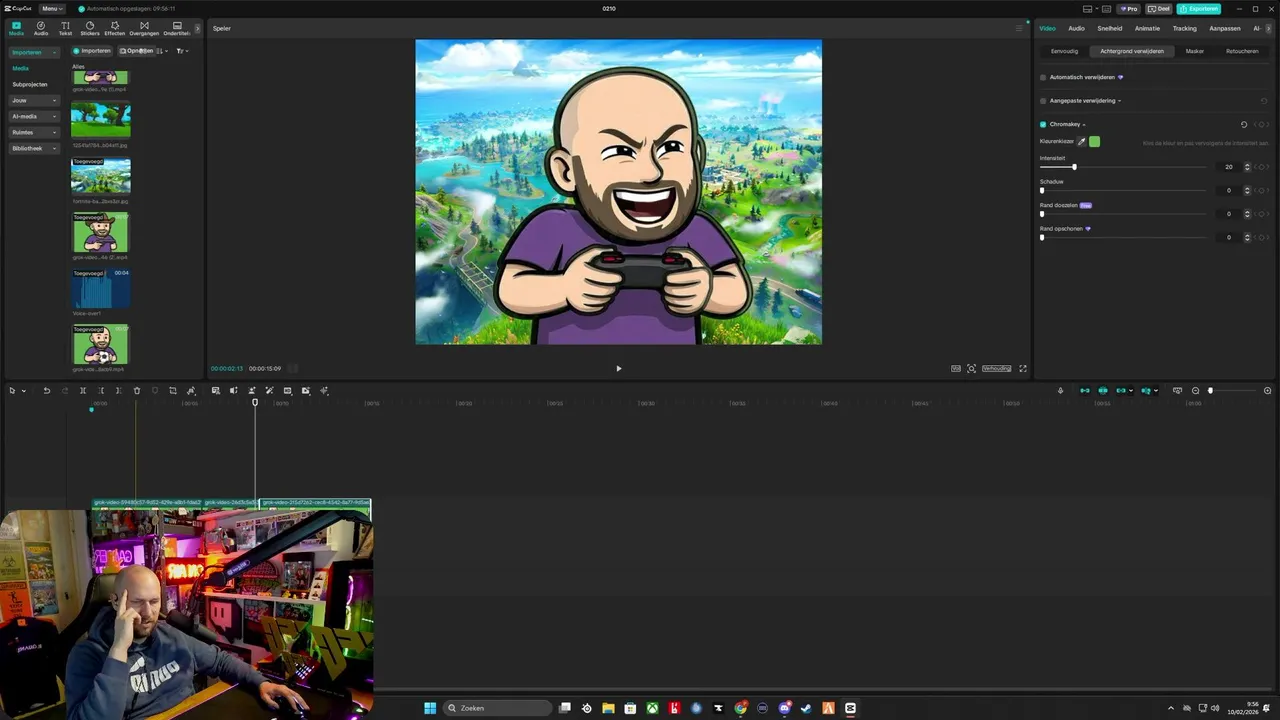Disable the Chromakey checkbox
Screen dimensions: 1280x720
(x=1043, y=125)
